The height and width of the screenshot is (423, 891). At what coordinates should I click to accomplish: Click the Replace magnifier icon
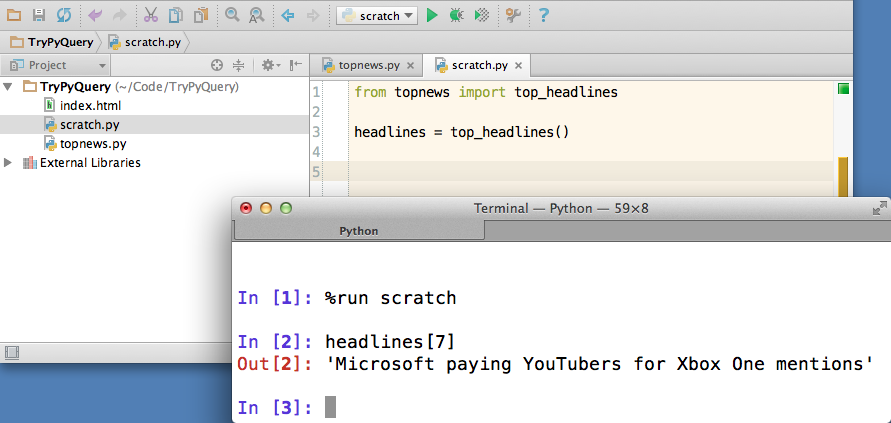pyautogui.click(x=256, y=15)
